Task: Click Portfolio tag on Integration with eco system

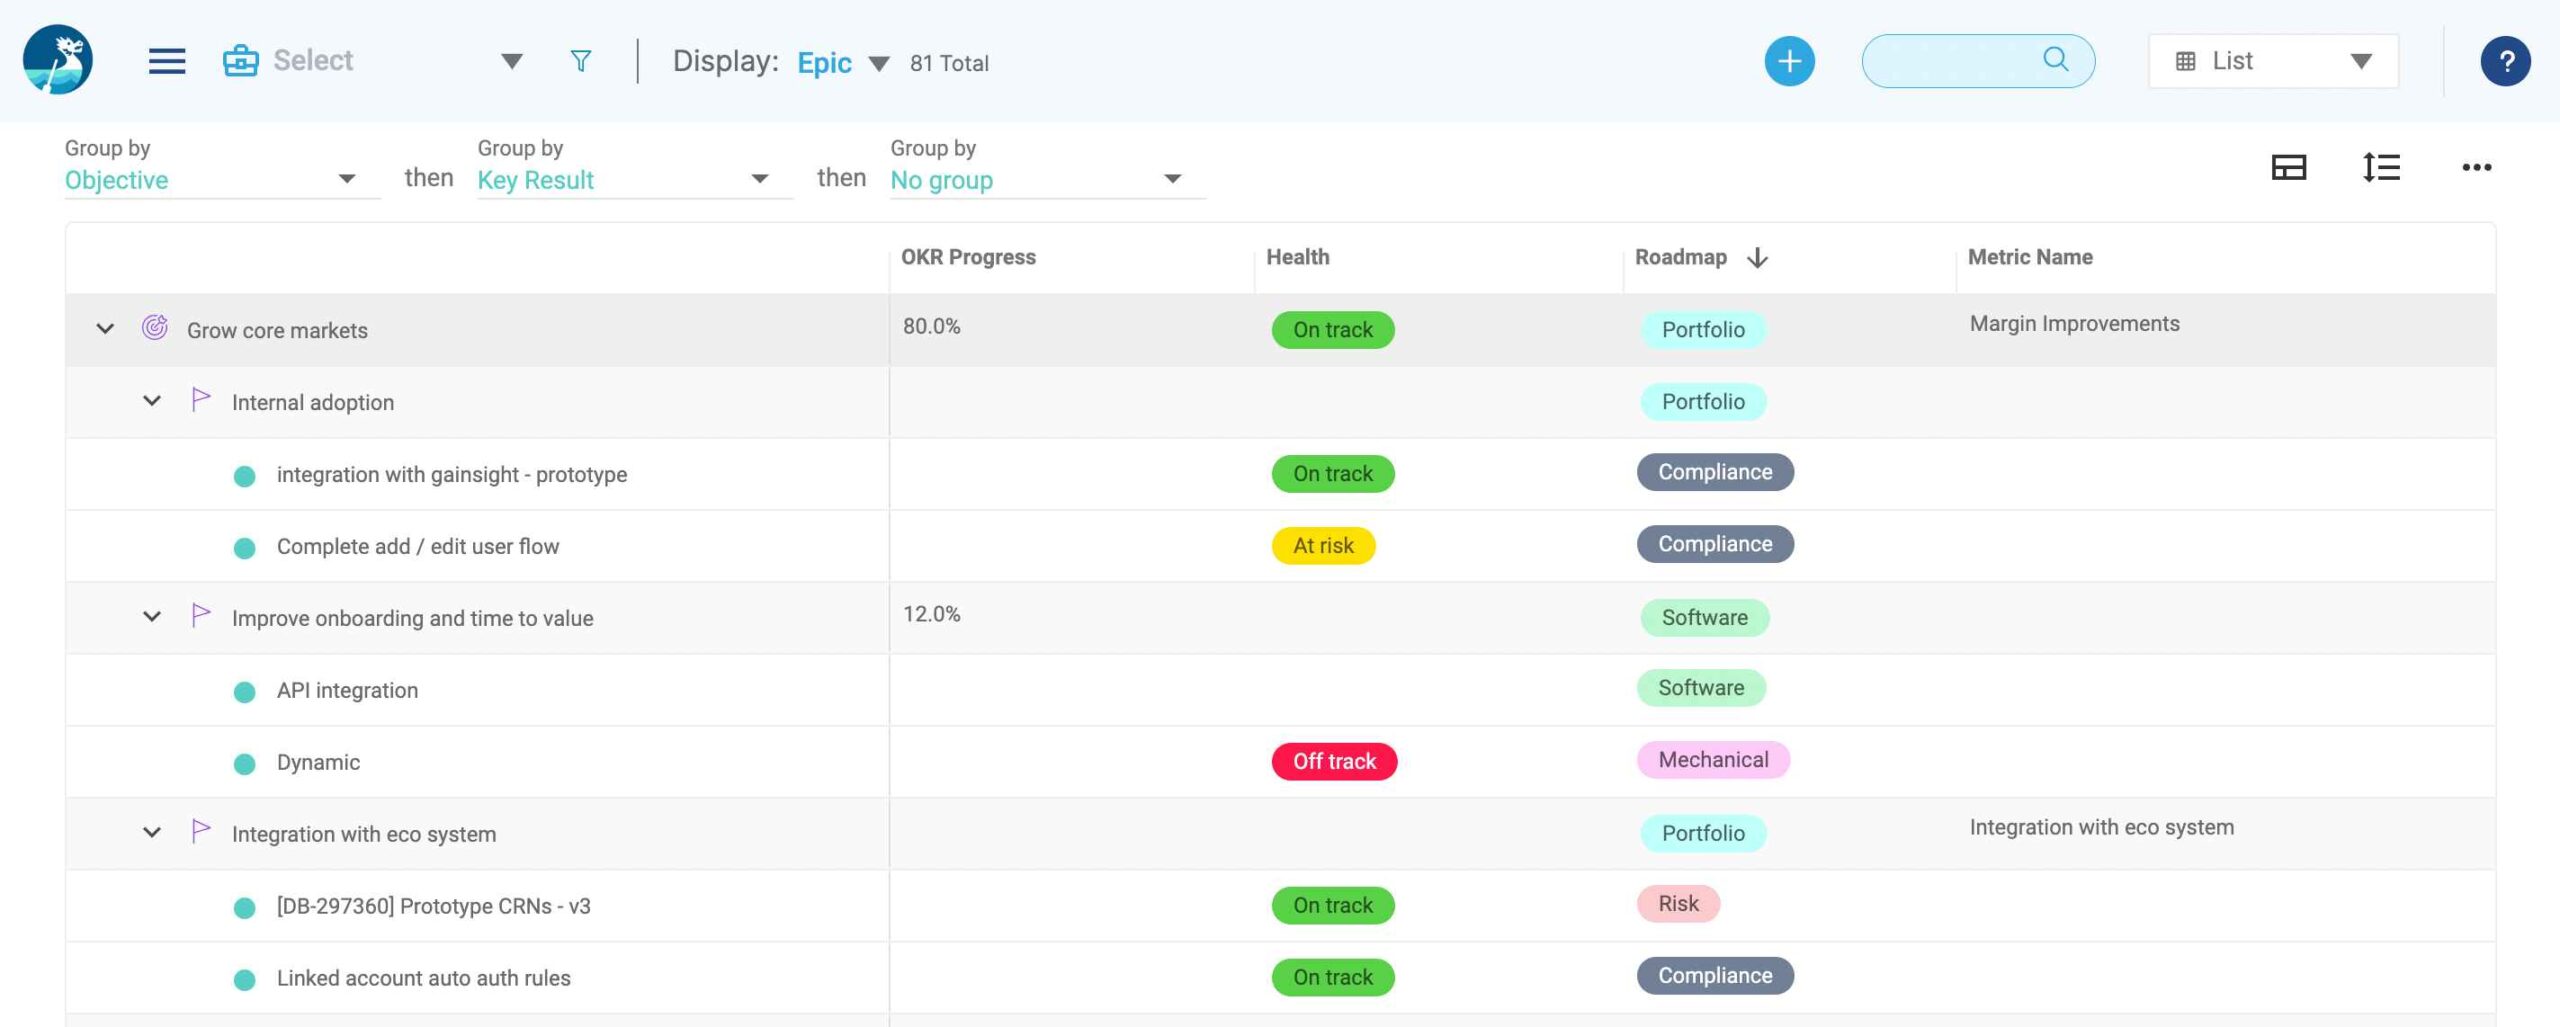Action: pyautogui.click(x=1703, y=834)
